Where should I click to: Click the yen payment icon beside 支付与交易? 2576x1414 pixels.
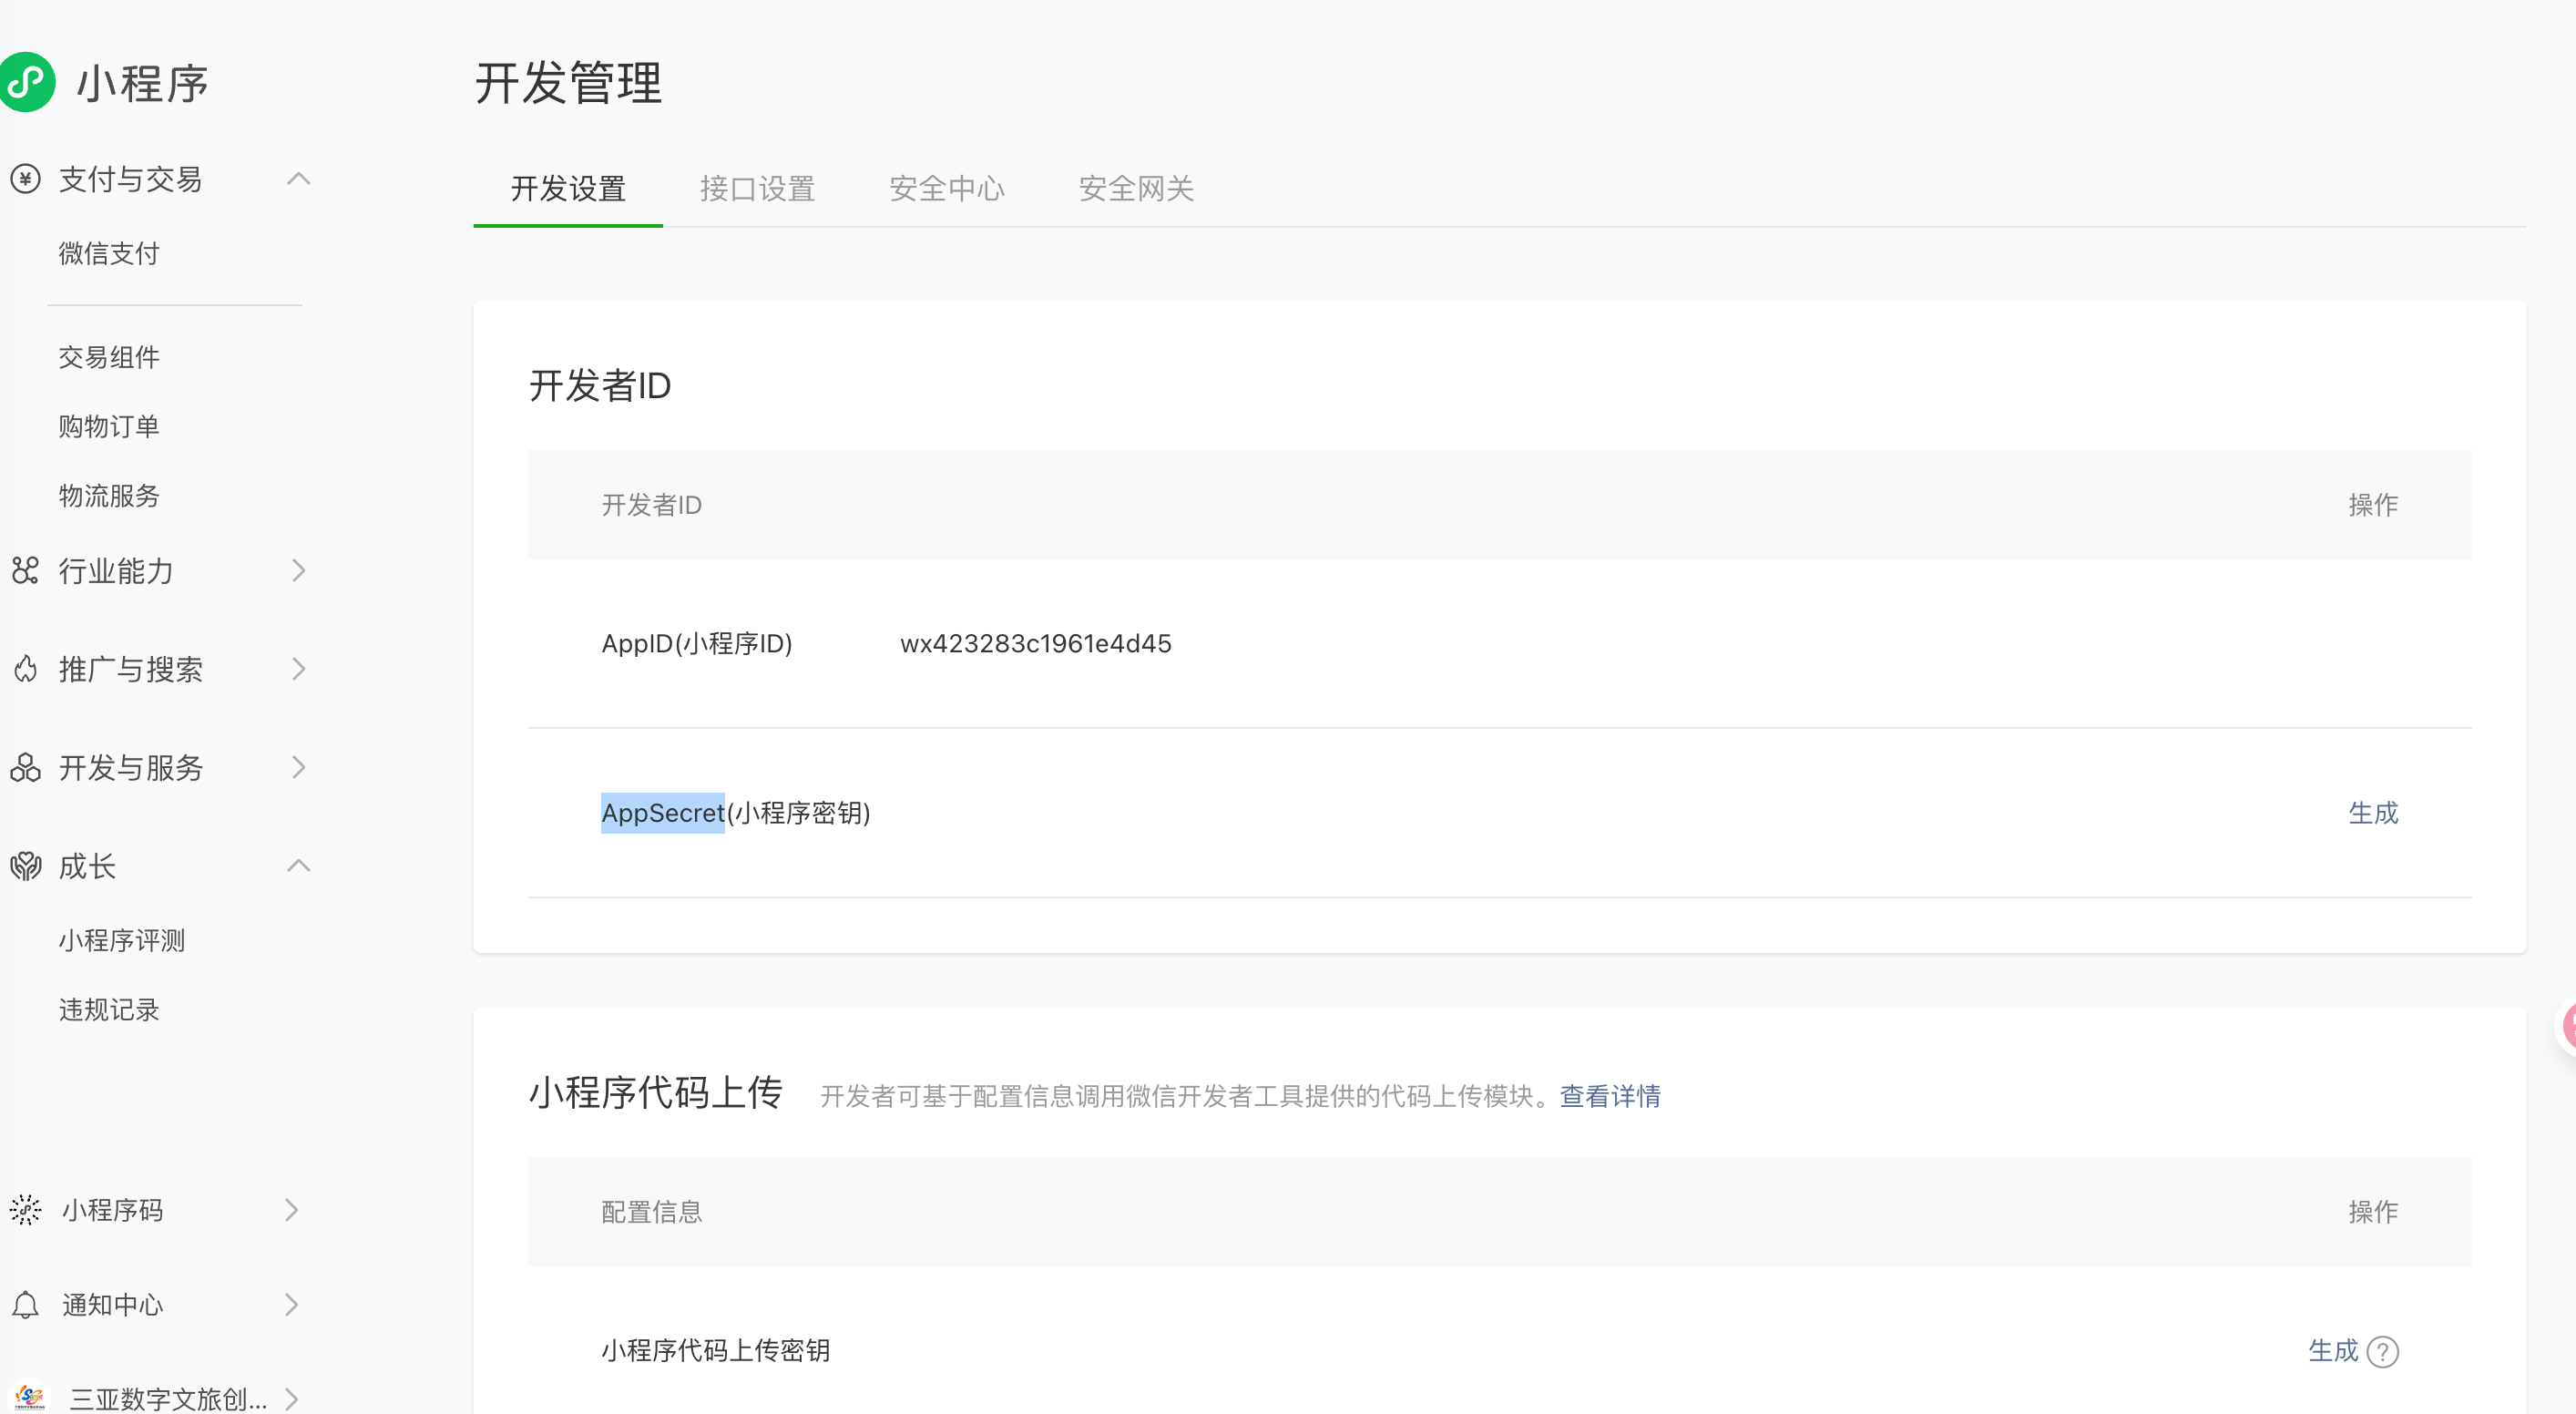(x=25, y=179)
